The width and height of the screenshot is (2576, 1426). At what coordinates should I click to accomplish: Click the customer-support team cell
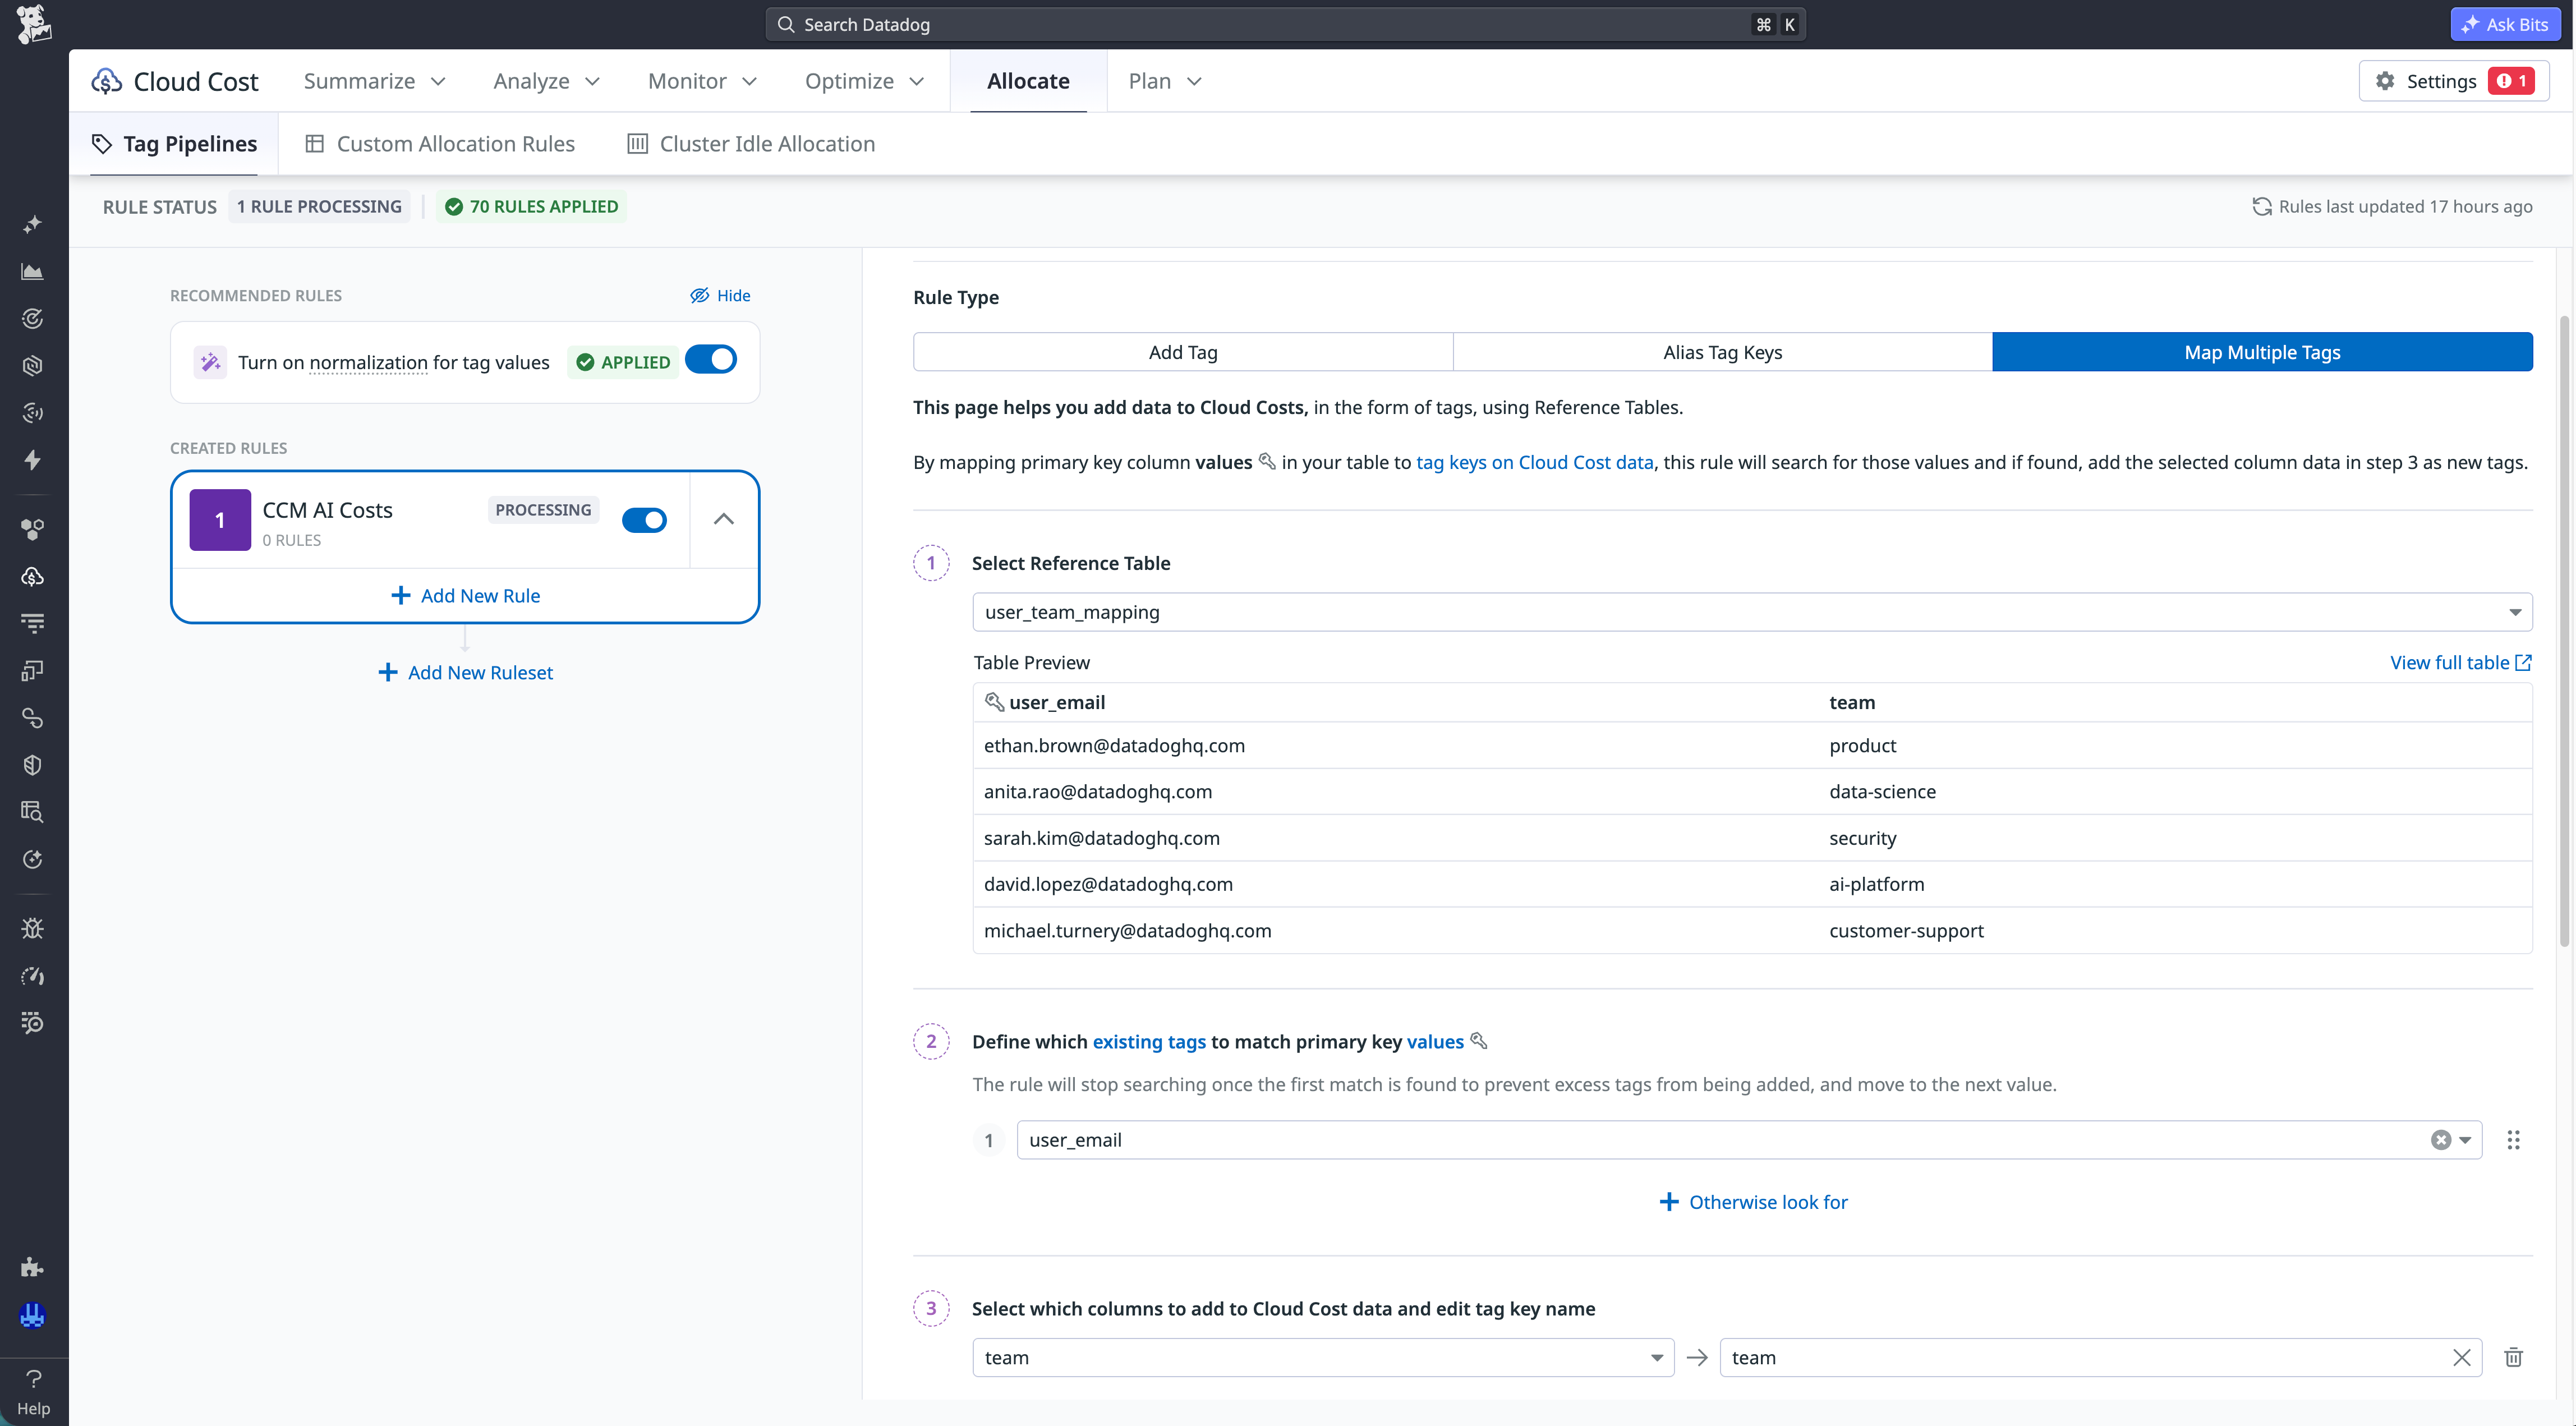point(1906,931)
